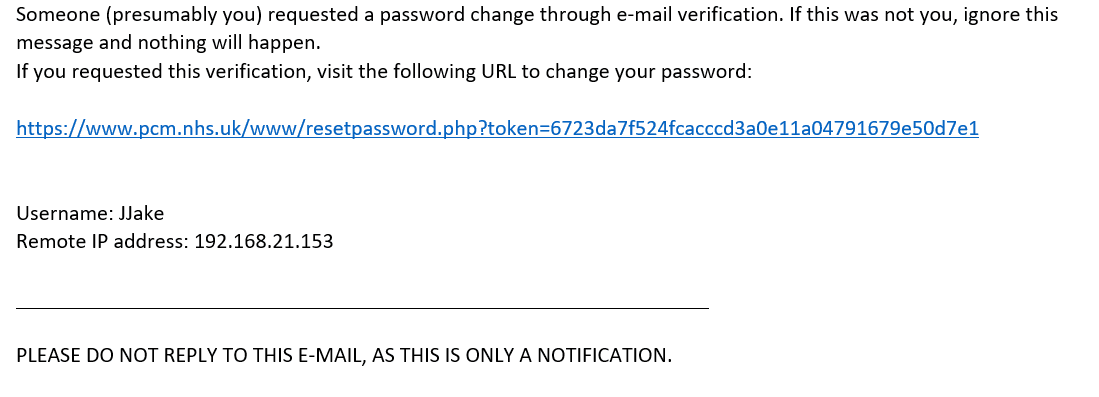Screen dimensions: 1099x397
Task: Click 'THIS E-MAIL' in the footer notice
Action: click(310, 355)
